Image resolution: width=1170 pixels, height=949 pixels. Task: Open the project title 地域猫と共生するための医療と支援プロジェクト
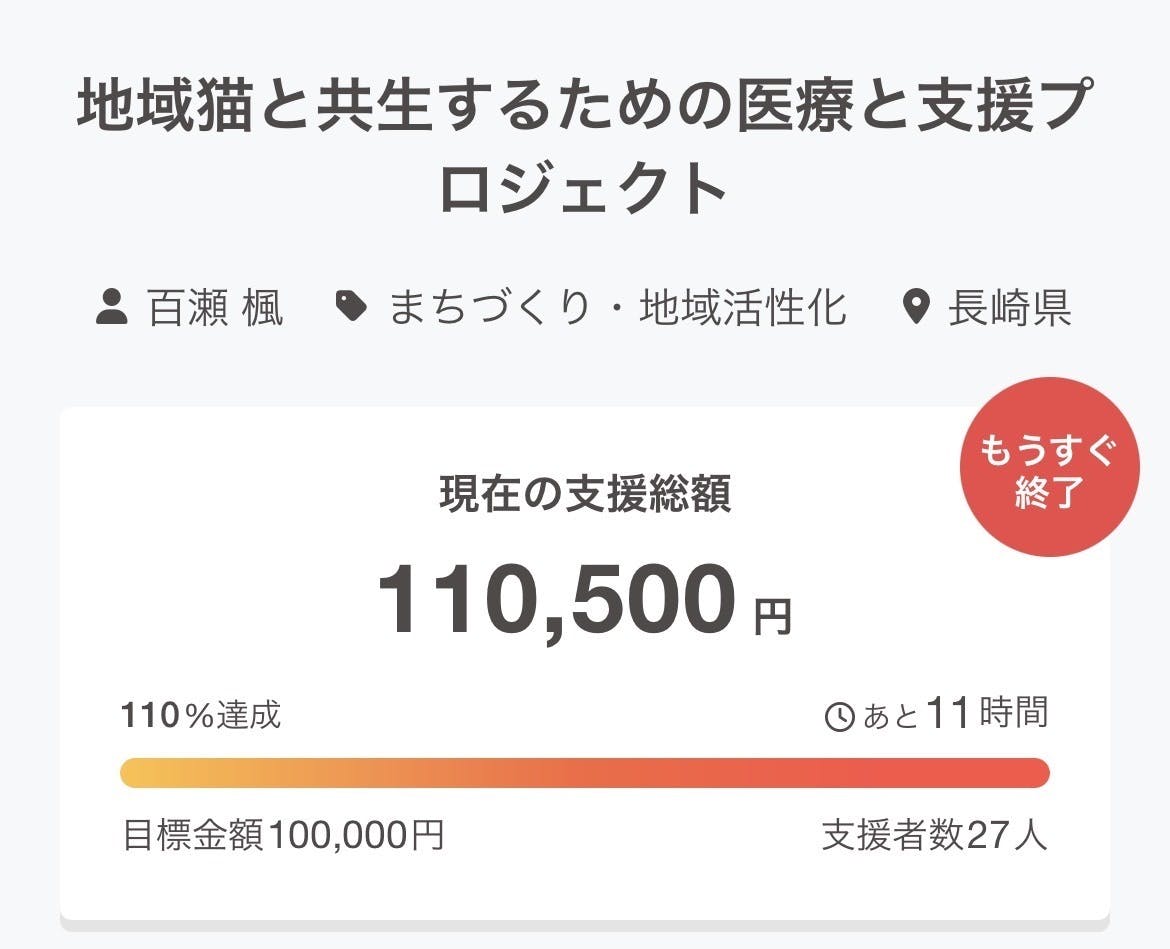pyautogui.click(x=584, y=147)
